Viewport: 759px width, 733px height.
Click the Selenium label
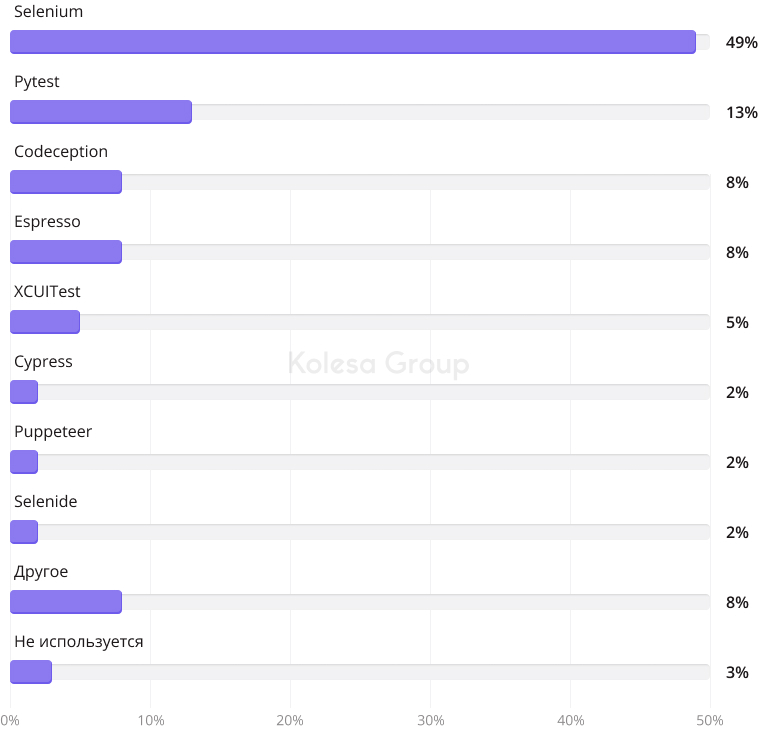48,12
